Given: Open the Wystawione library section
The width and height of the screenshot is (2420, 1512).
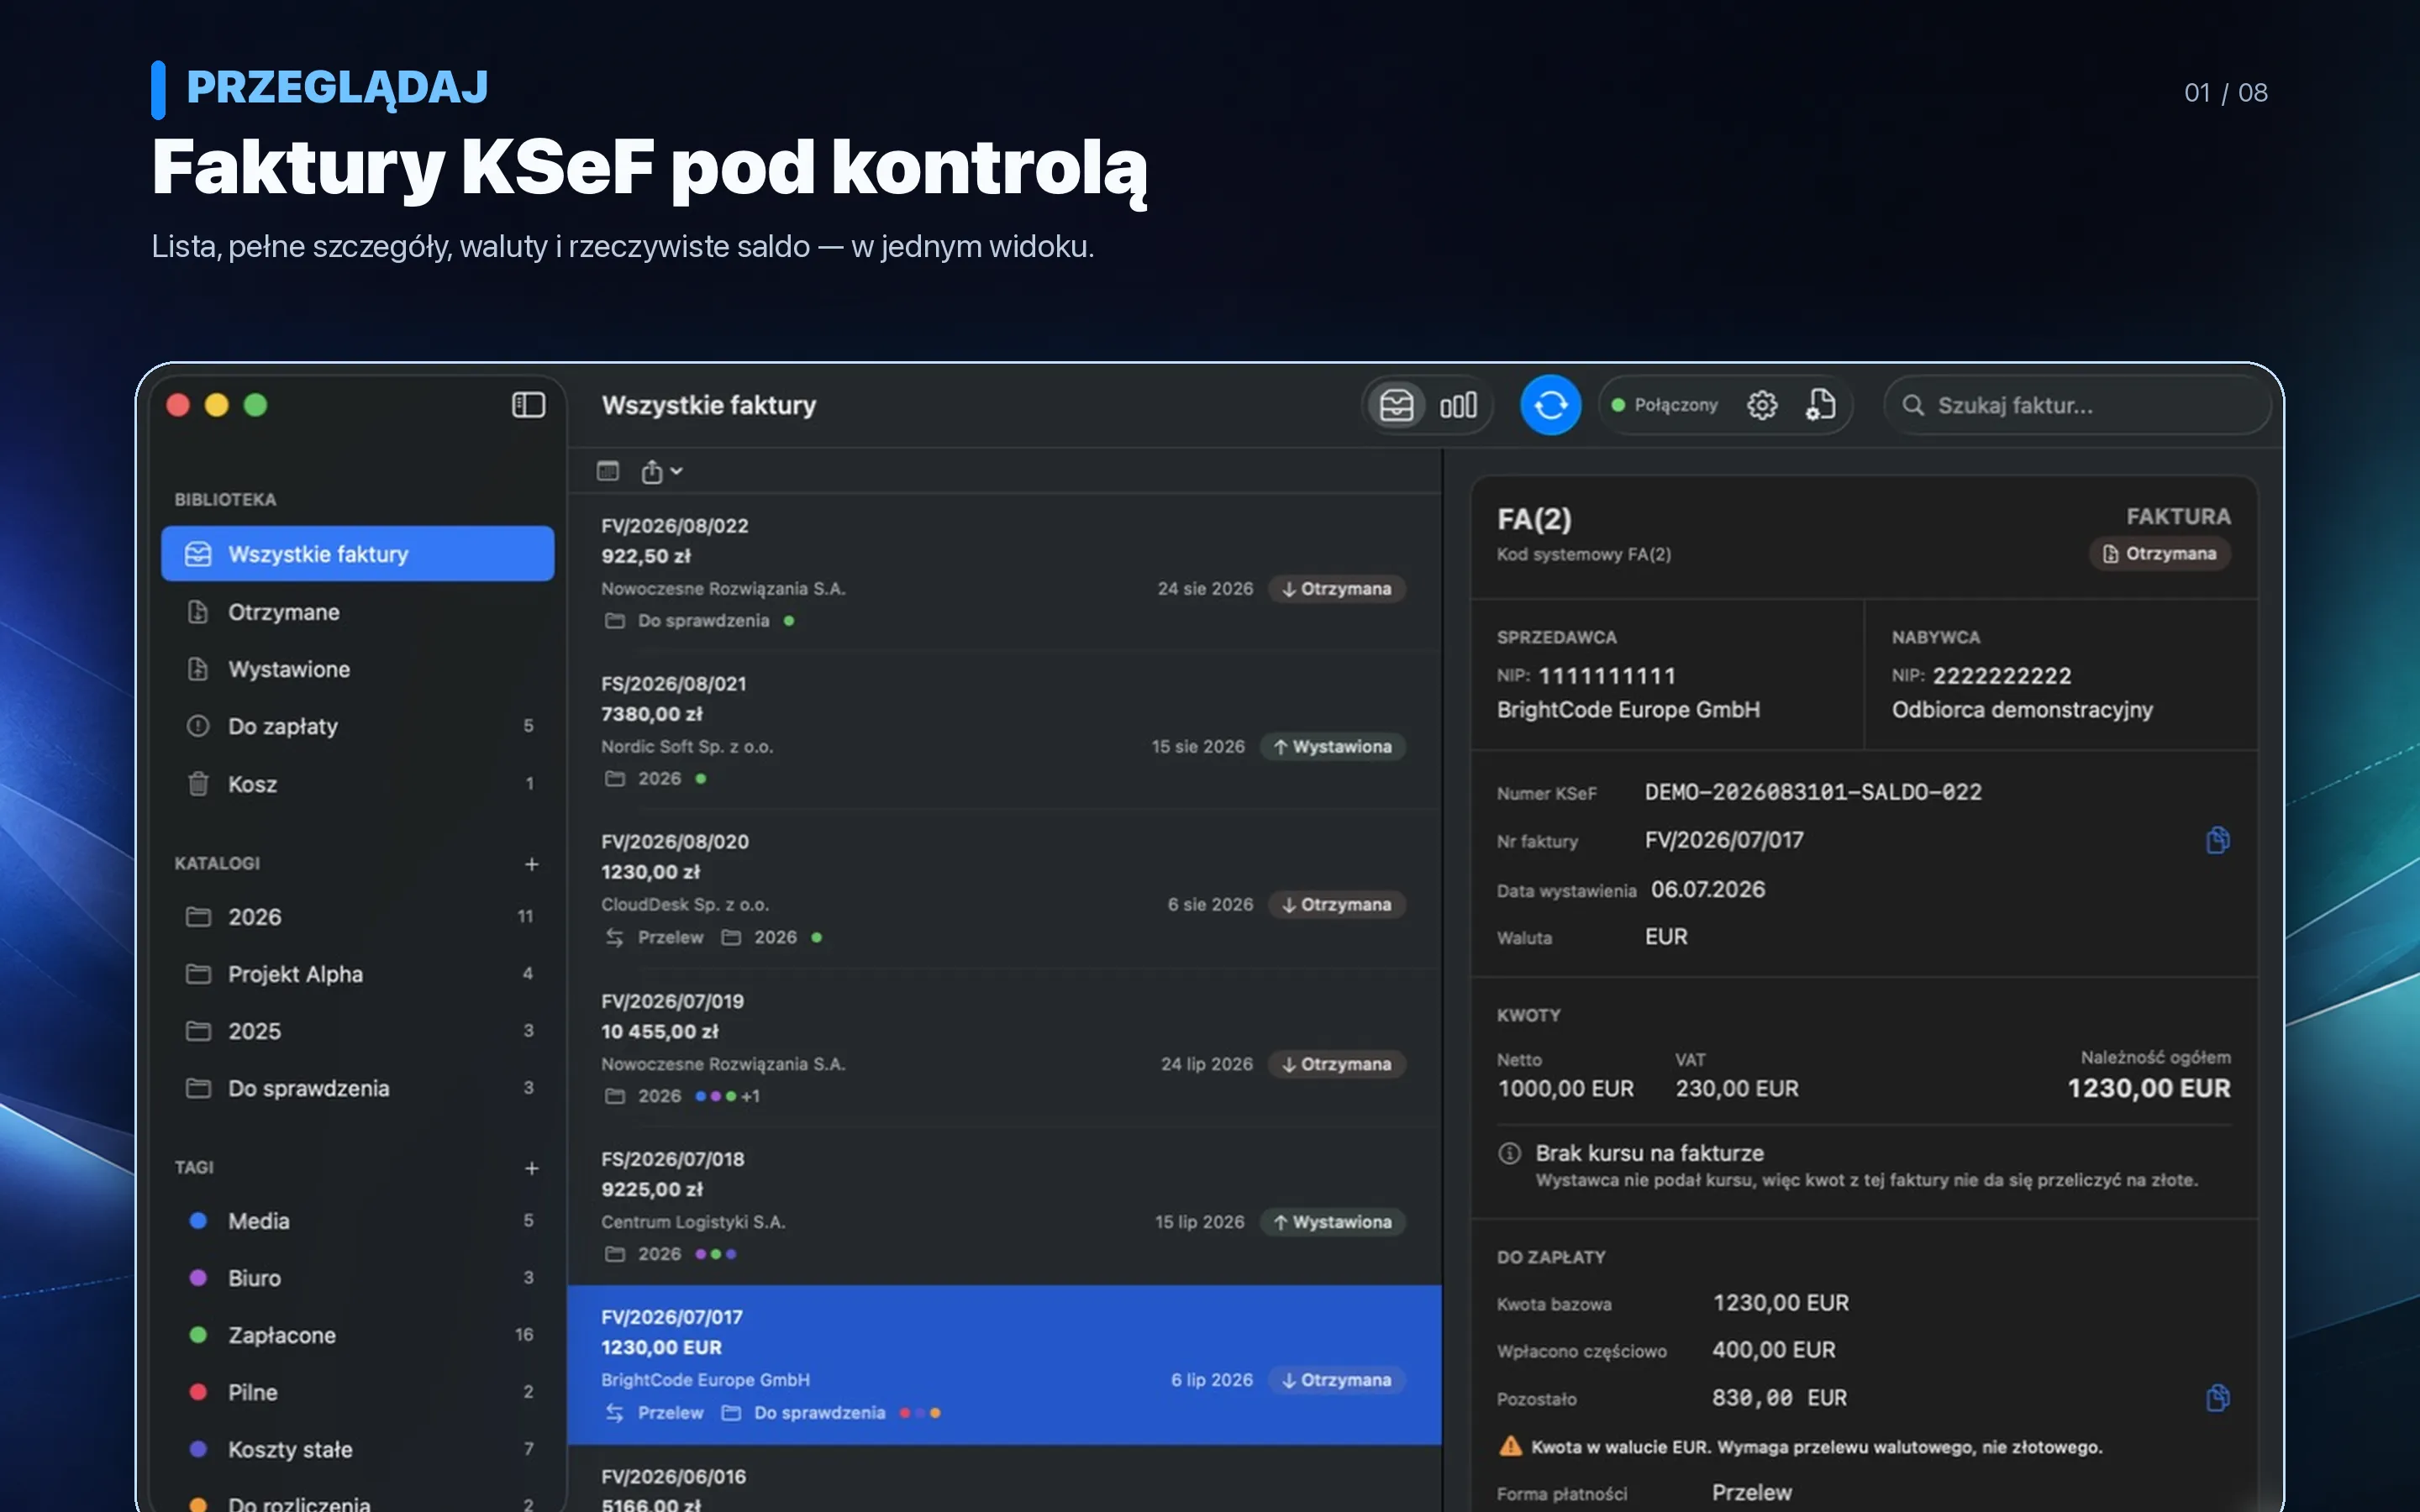Looking at the screenshot, I should point(357,669).
